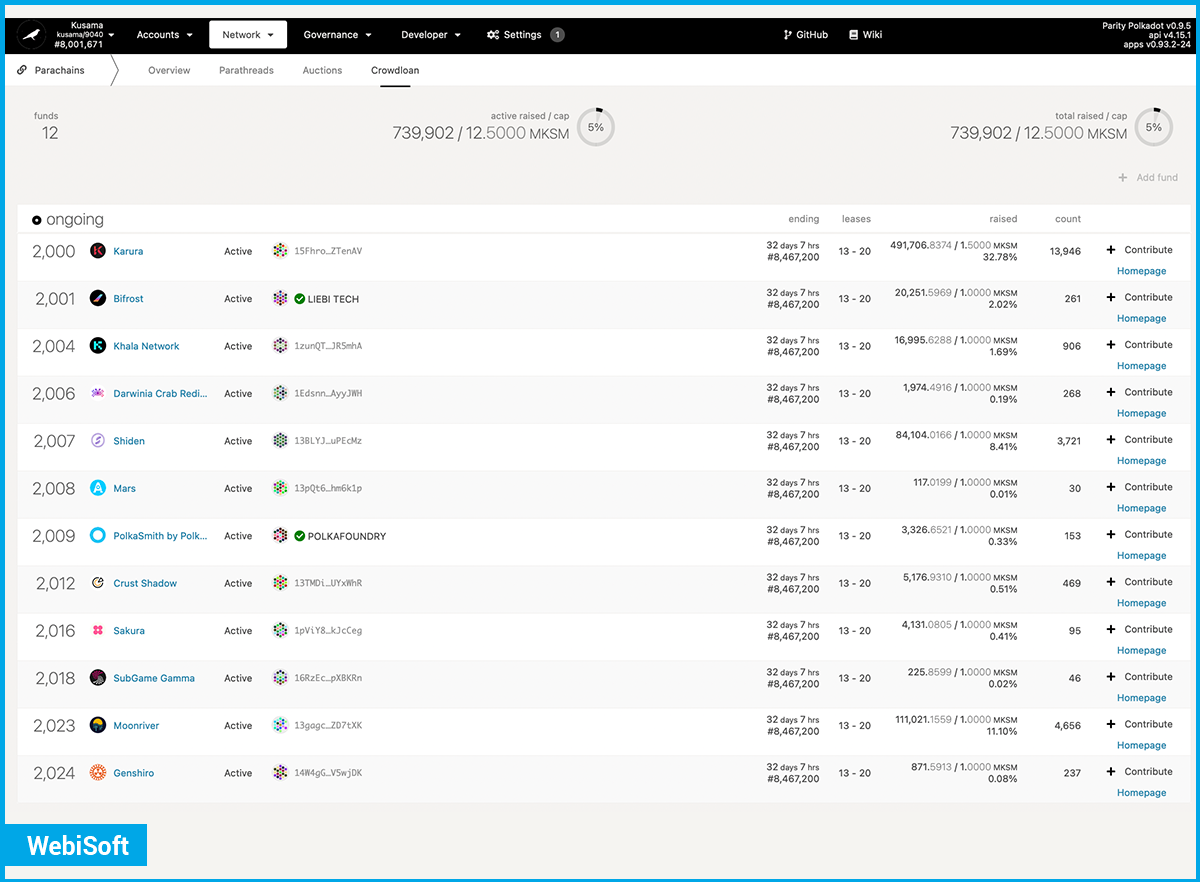
Task: Click the Khala Network logo icon
Action: click(98, 346)
